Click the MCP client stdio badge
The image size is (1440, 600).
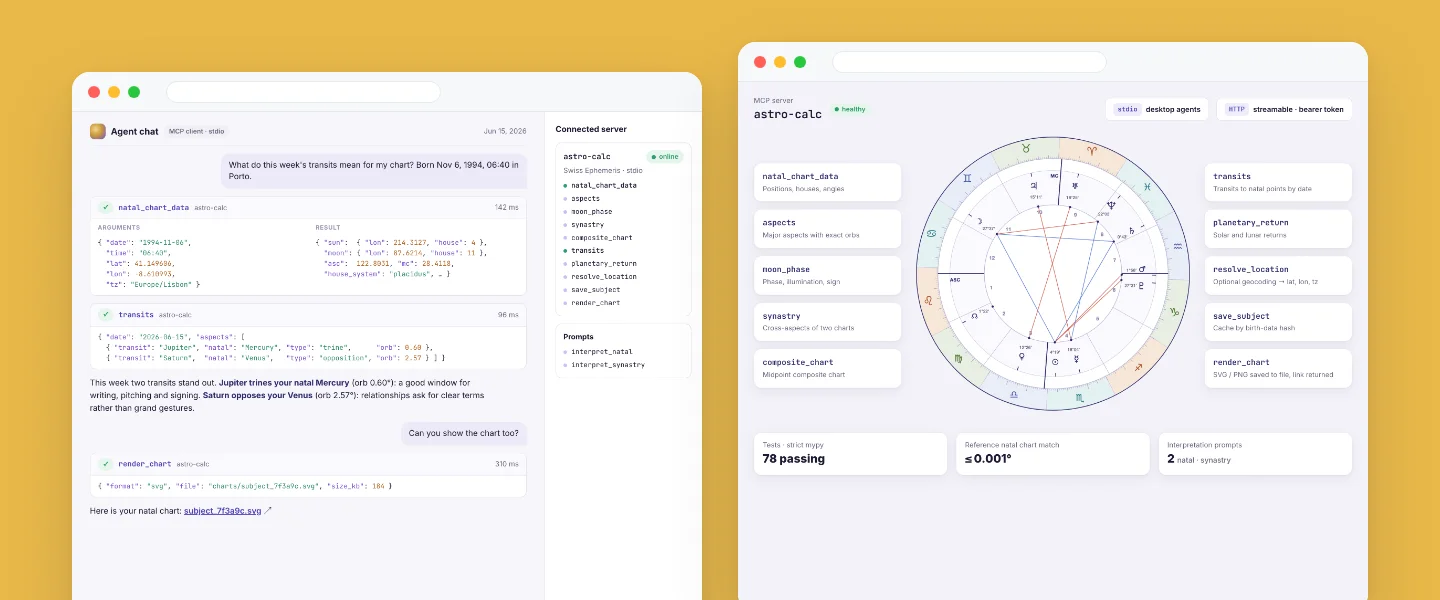pos(196,131)
